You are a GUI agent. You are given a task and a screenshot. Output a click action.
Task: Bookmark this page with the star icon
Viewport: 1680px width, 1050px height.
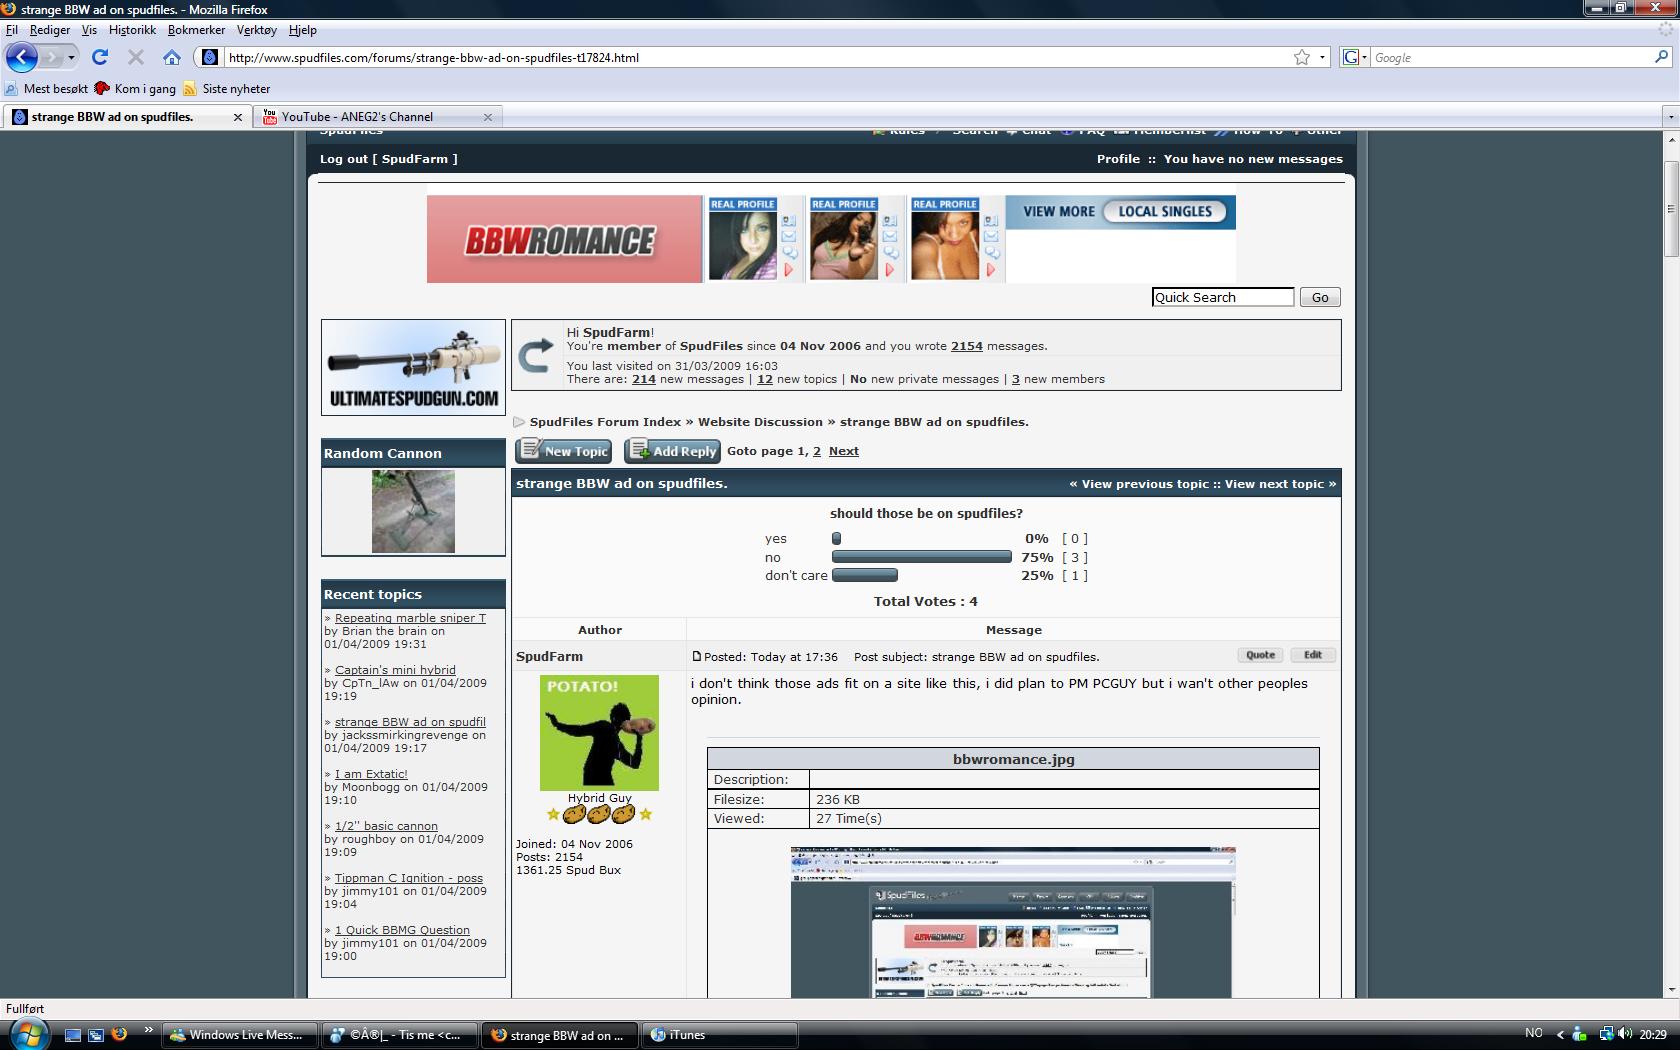tap(1301, 57)
